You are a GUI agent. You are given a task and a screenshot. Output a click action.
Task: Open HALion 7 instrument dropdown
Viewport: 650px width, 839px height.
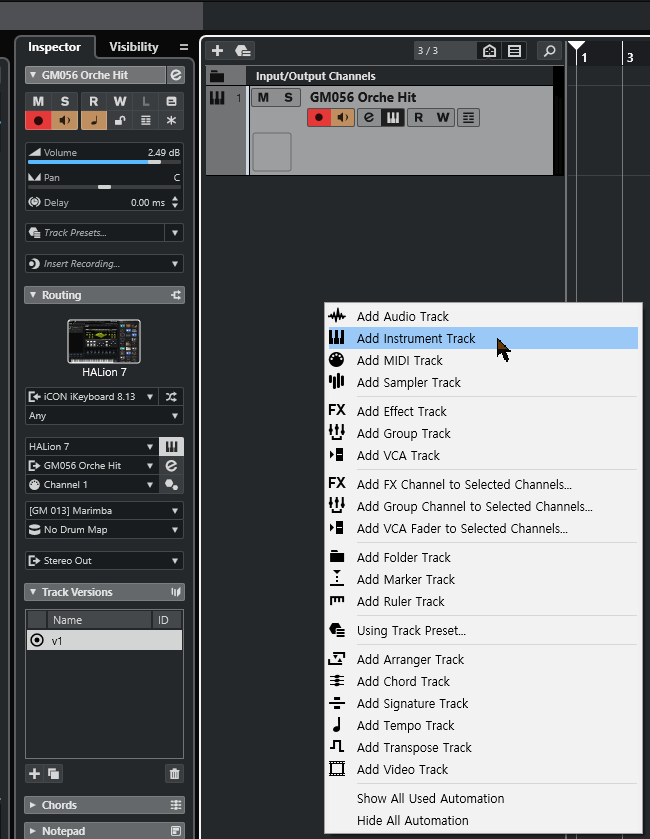pos(91,446)
